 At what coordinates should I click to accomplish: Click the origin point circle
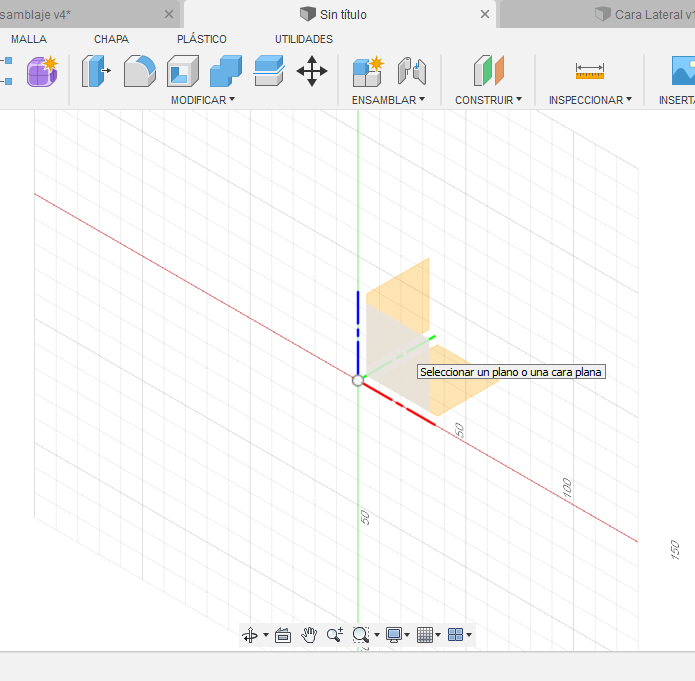357,380
